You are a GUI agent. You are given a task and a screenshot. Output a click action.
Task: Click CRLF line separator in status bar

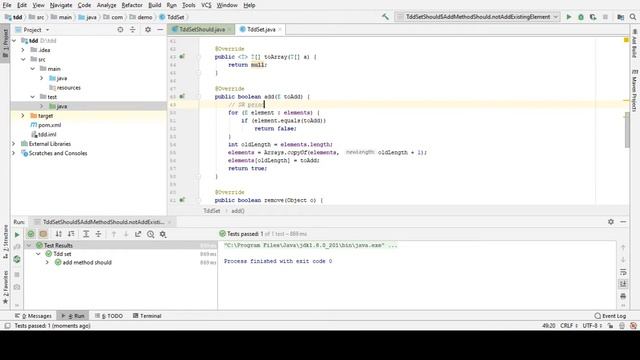[x=569, y=326]
